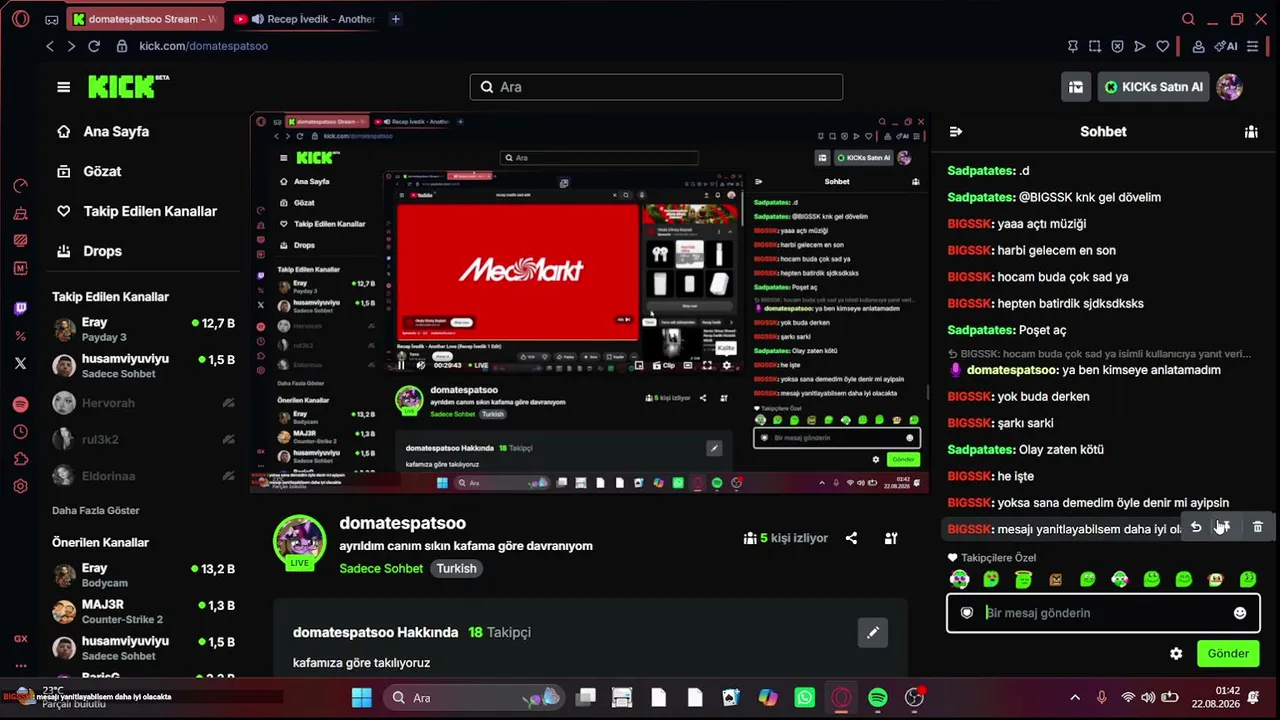
Task: Add page to bookmarks heart icon
Action: [1162, 46]
